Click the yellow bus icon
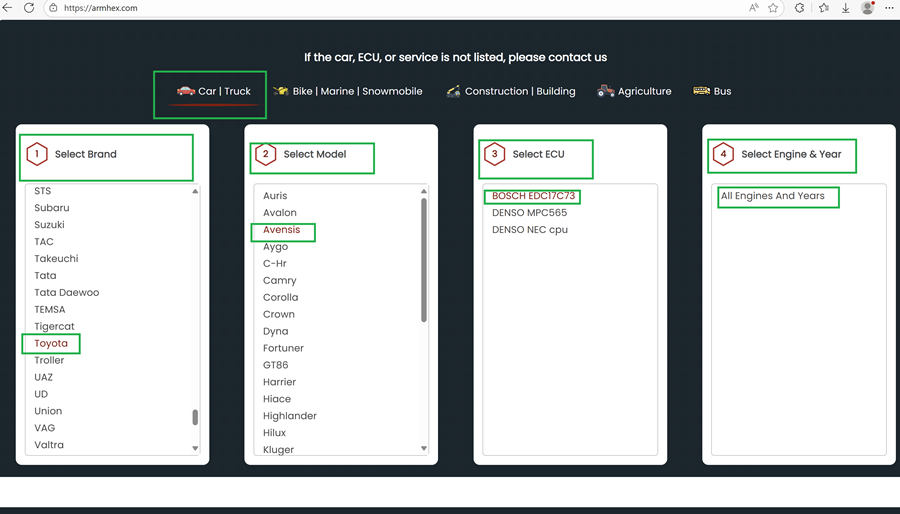This screenshot has width=900, height=514. click(x=701, y=91)
